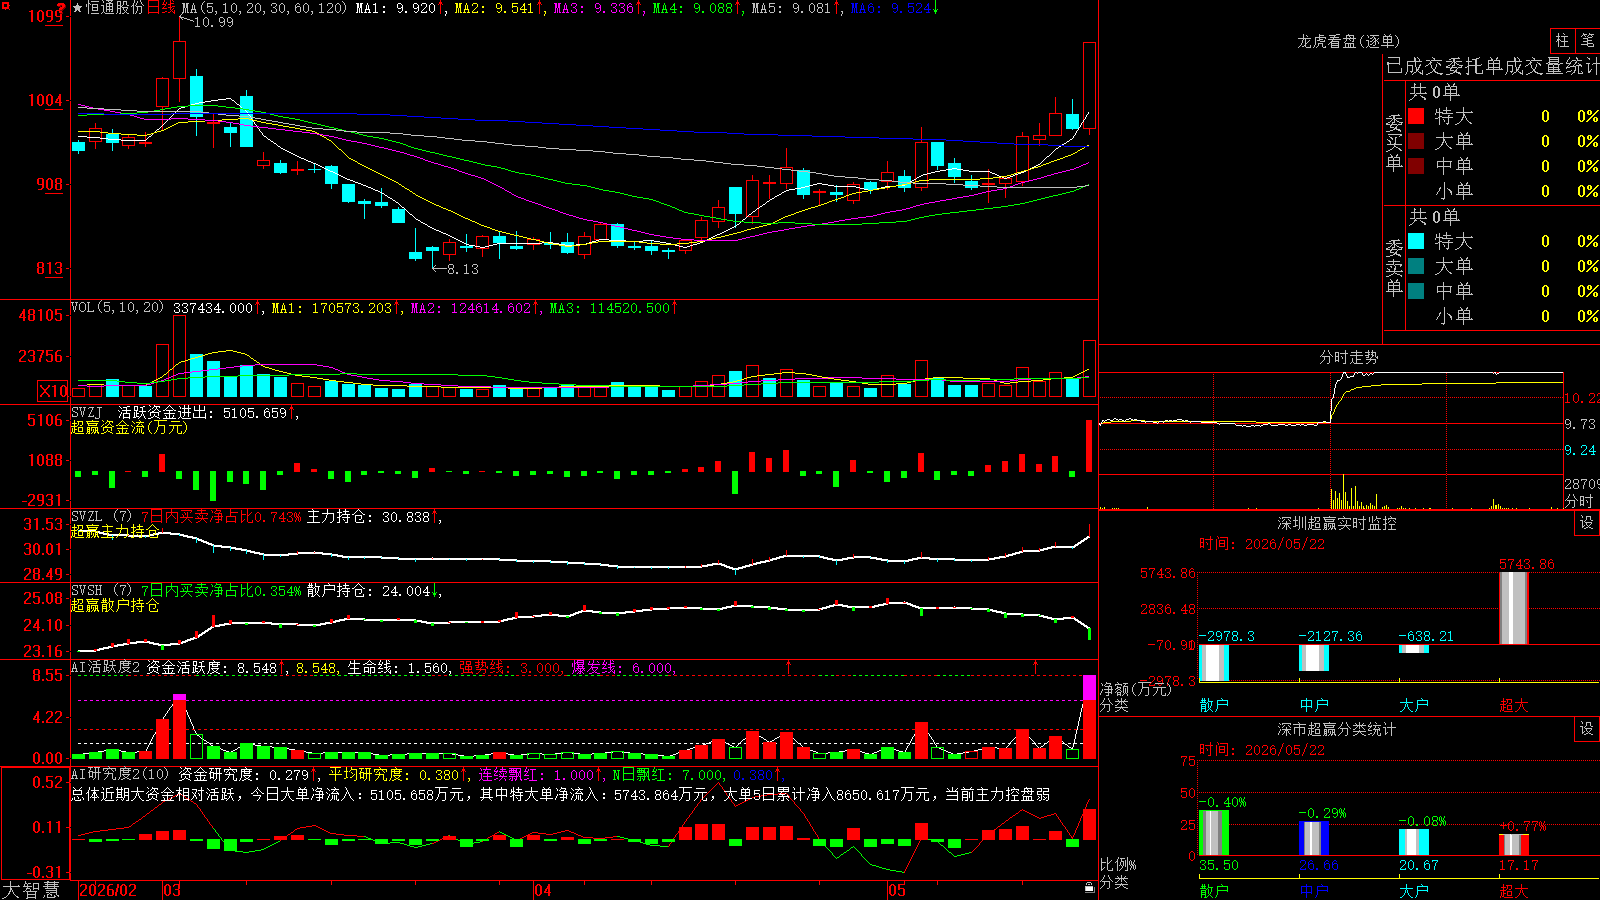Click the 大户 label in 深市超赢分类统计
Viewport: 1600px width, 900px height.
pyautogui.click(x=1414, y=890)
